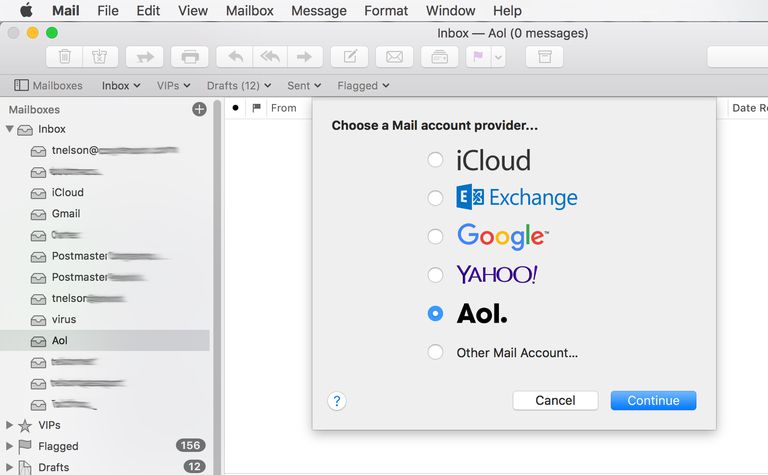Click the Flagged flag icon in sidebar
768x475 pixels.
(x=24, y=447)
